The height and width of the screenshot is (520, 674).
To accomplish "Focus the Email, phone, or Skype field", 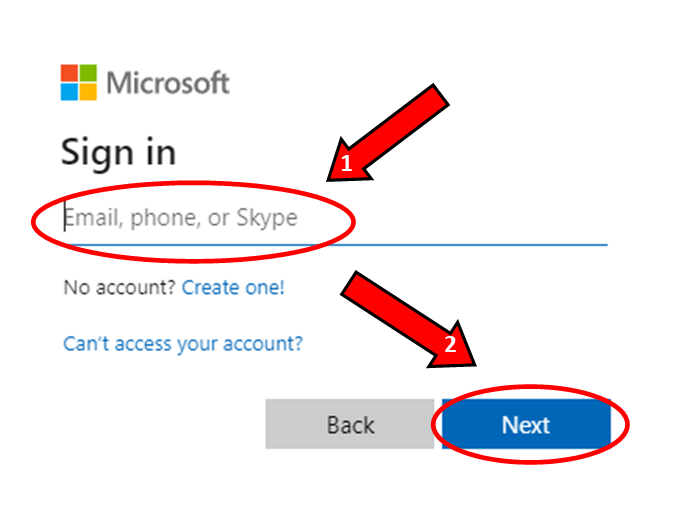I will pos(335,218).
